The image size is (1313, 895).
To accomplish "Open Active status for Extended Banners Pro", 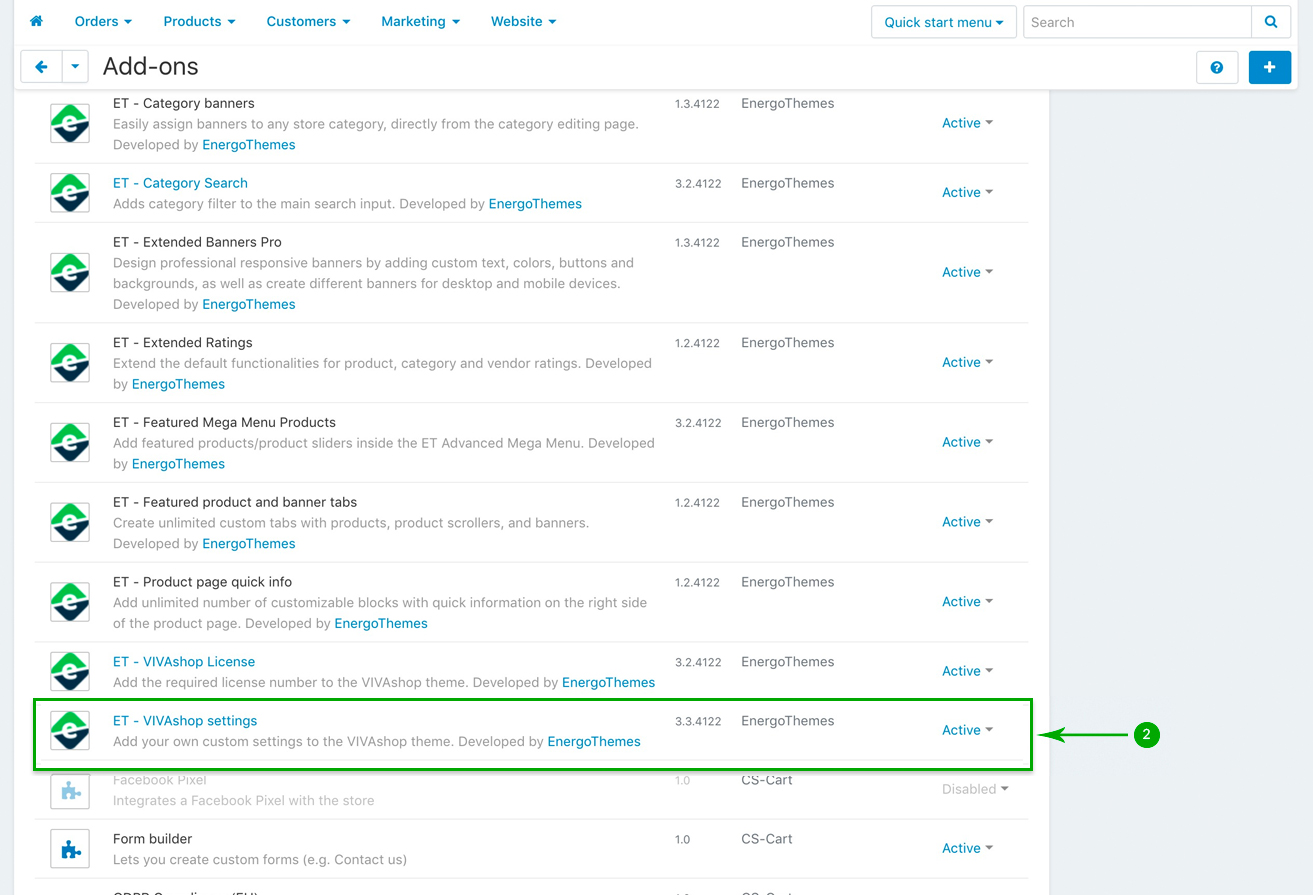I will tap(967, 272).
